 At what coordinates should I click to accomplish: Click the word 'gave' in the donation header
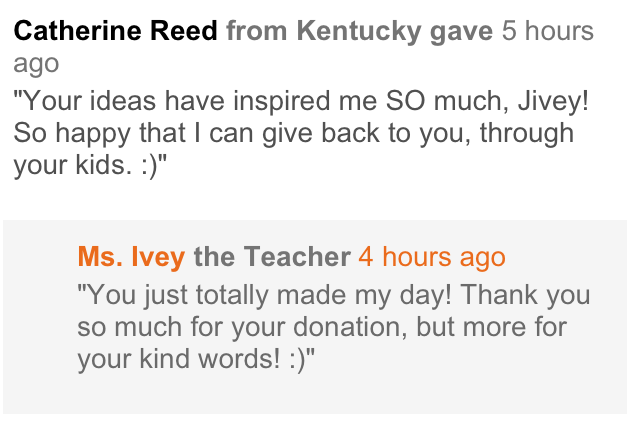[x=461, y=32]
